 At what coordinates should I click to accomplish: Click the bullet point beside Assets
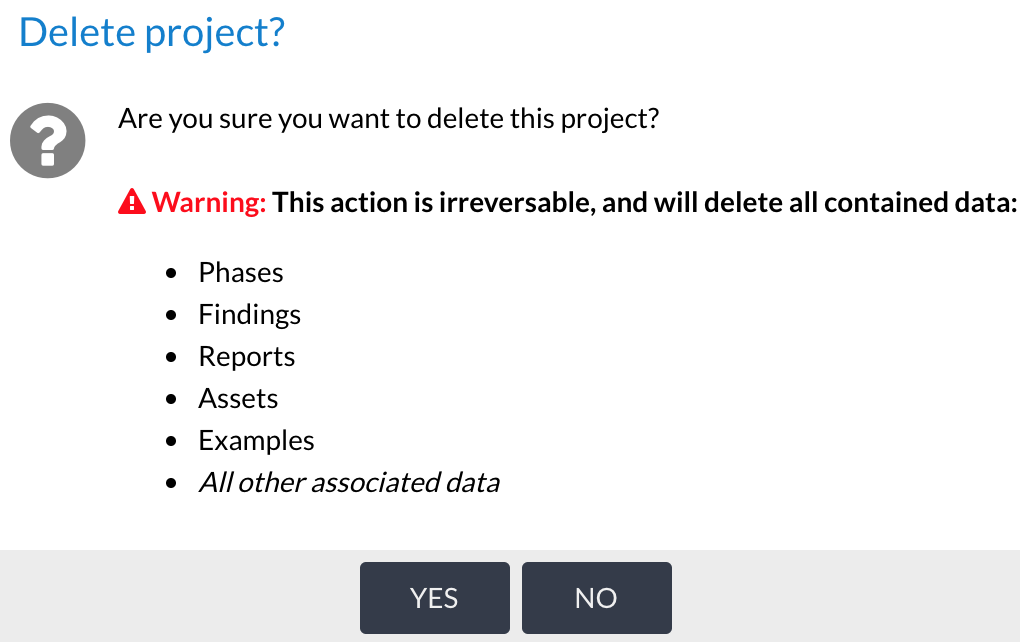coord(174,400)
